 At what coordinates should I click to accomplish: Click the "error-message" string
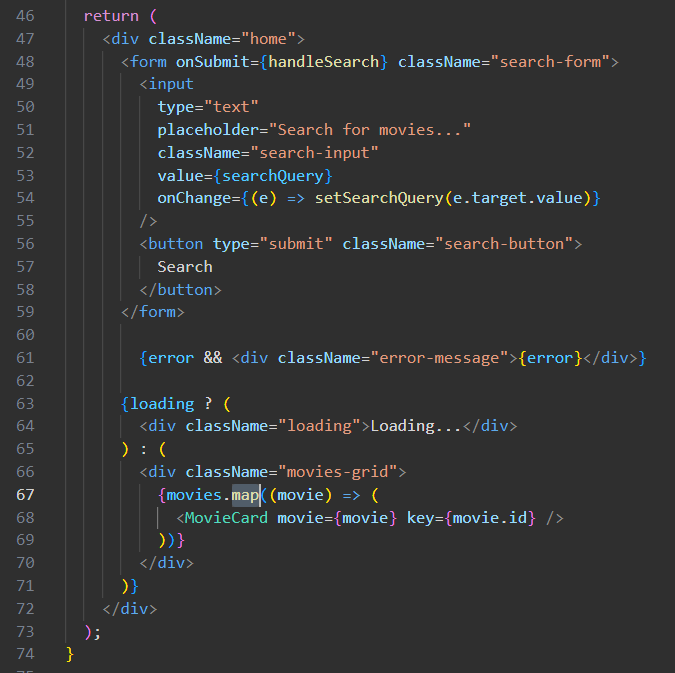click(x=434, y=358)
